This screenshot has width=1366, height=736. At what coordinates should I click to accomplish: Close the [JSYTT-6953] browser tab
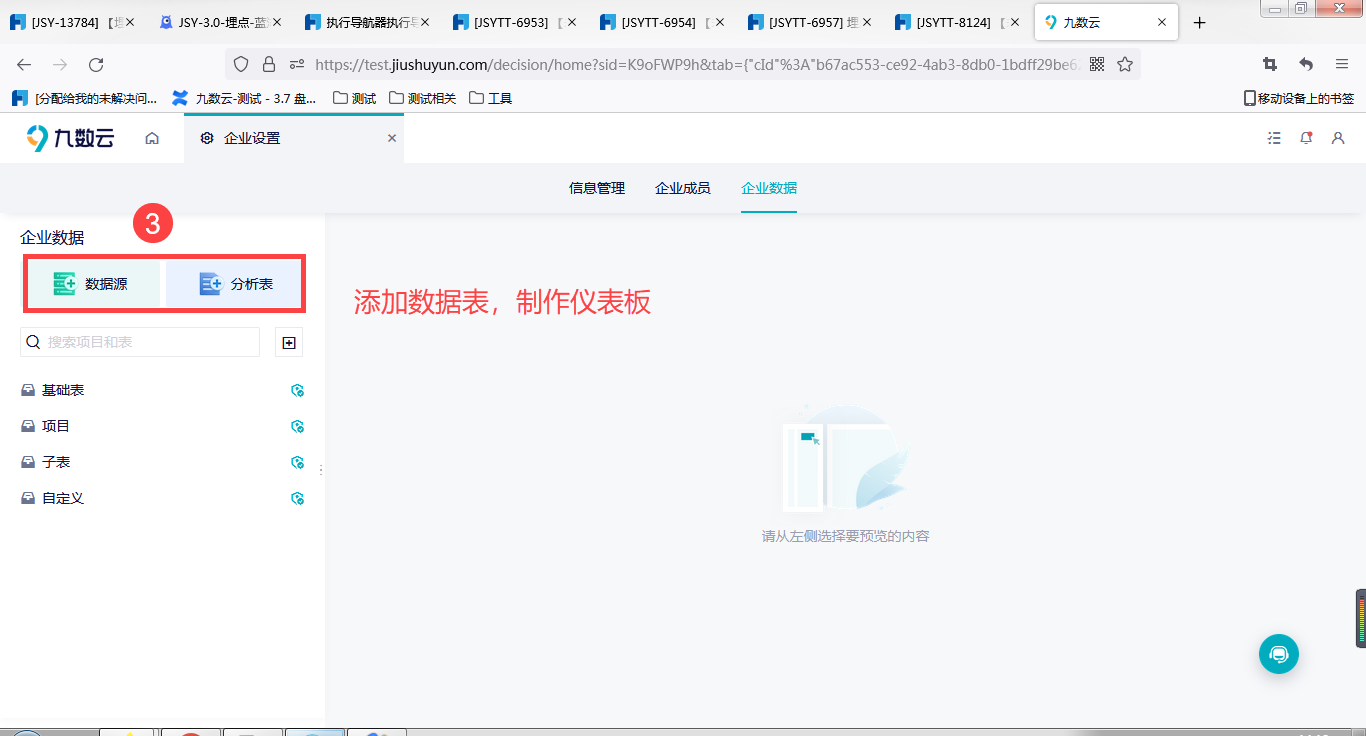[x=573, y=22]
